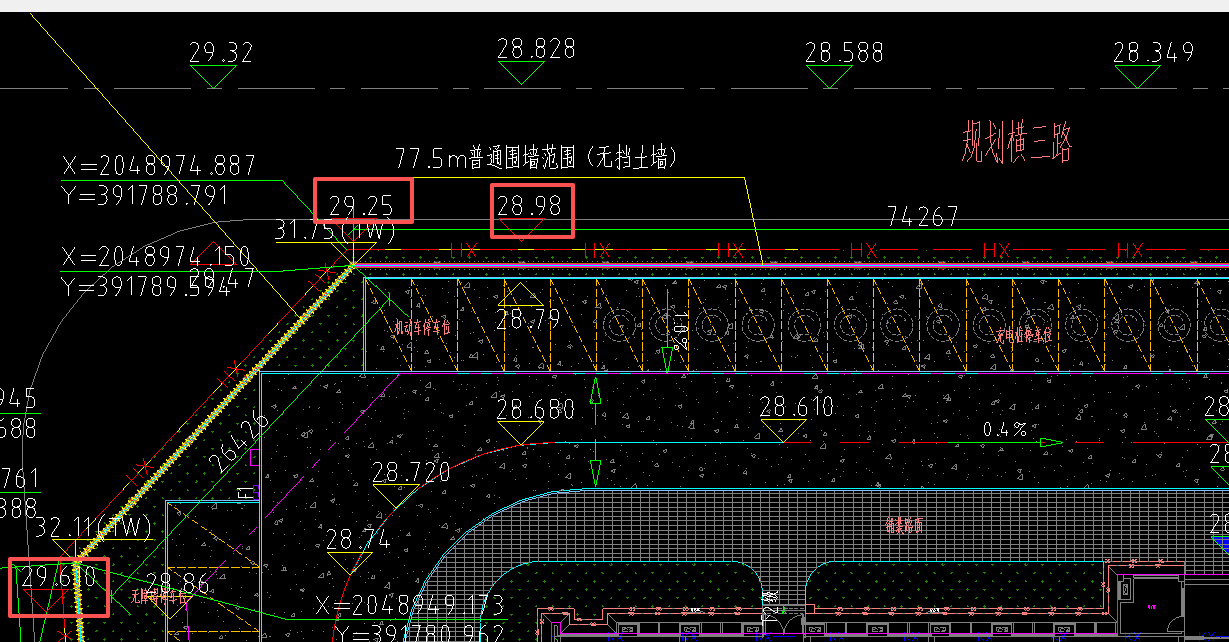Select the 29.610 elevation value
1229x642 pixels.
click(59, 577)
